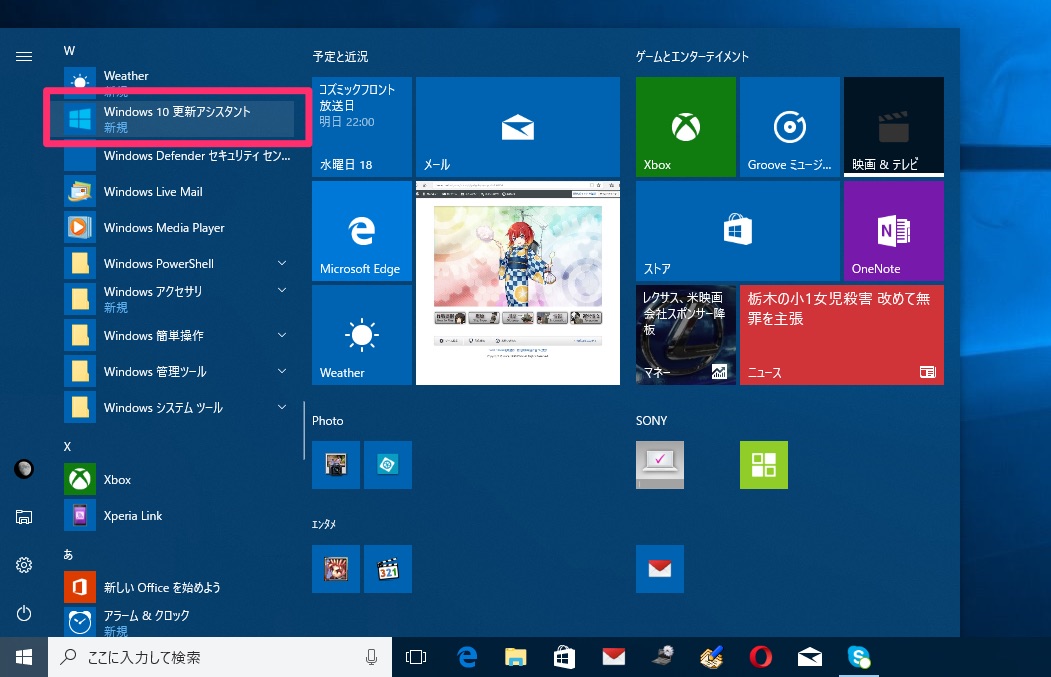Open the Groove ミュージック tile

(x=790, y=127)
